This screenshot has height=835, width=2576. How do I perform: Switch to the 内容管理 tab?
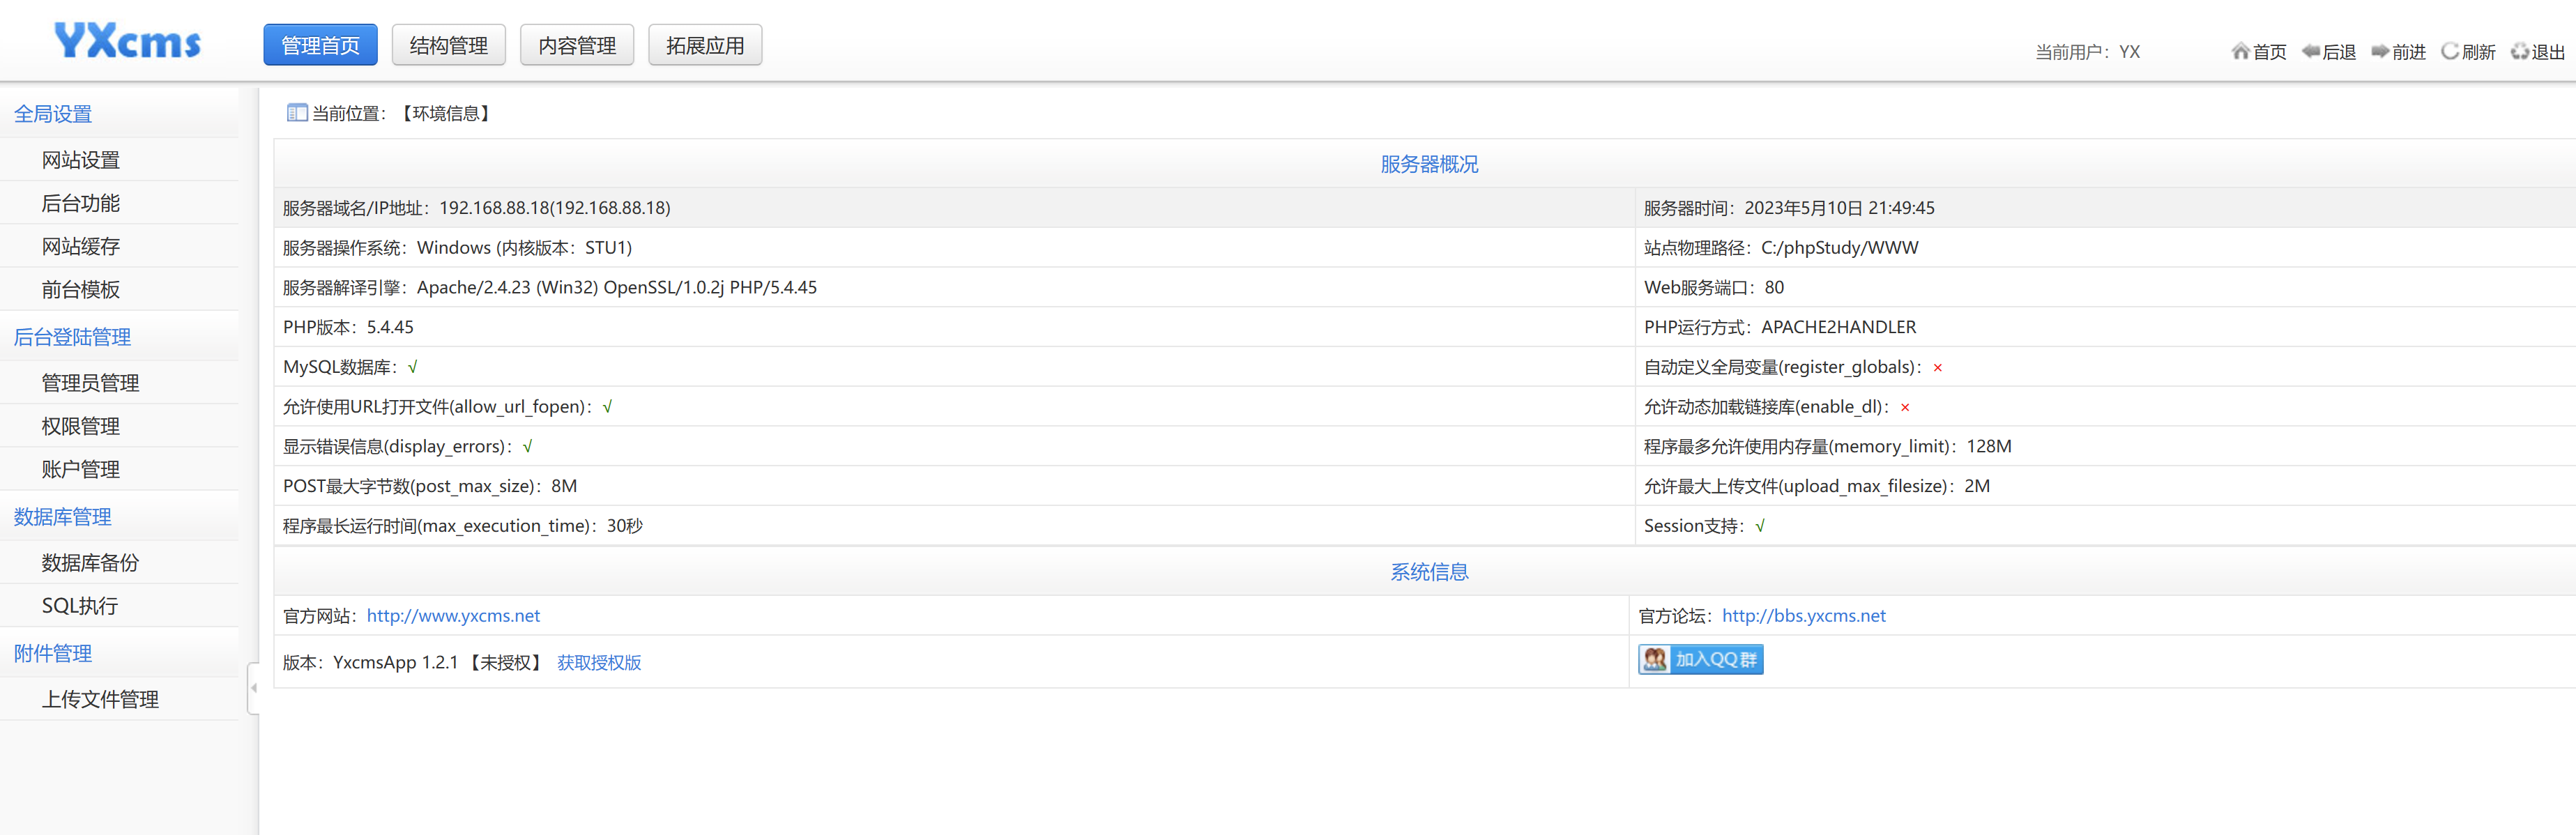tap(577, 46)
